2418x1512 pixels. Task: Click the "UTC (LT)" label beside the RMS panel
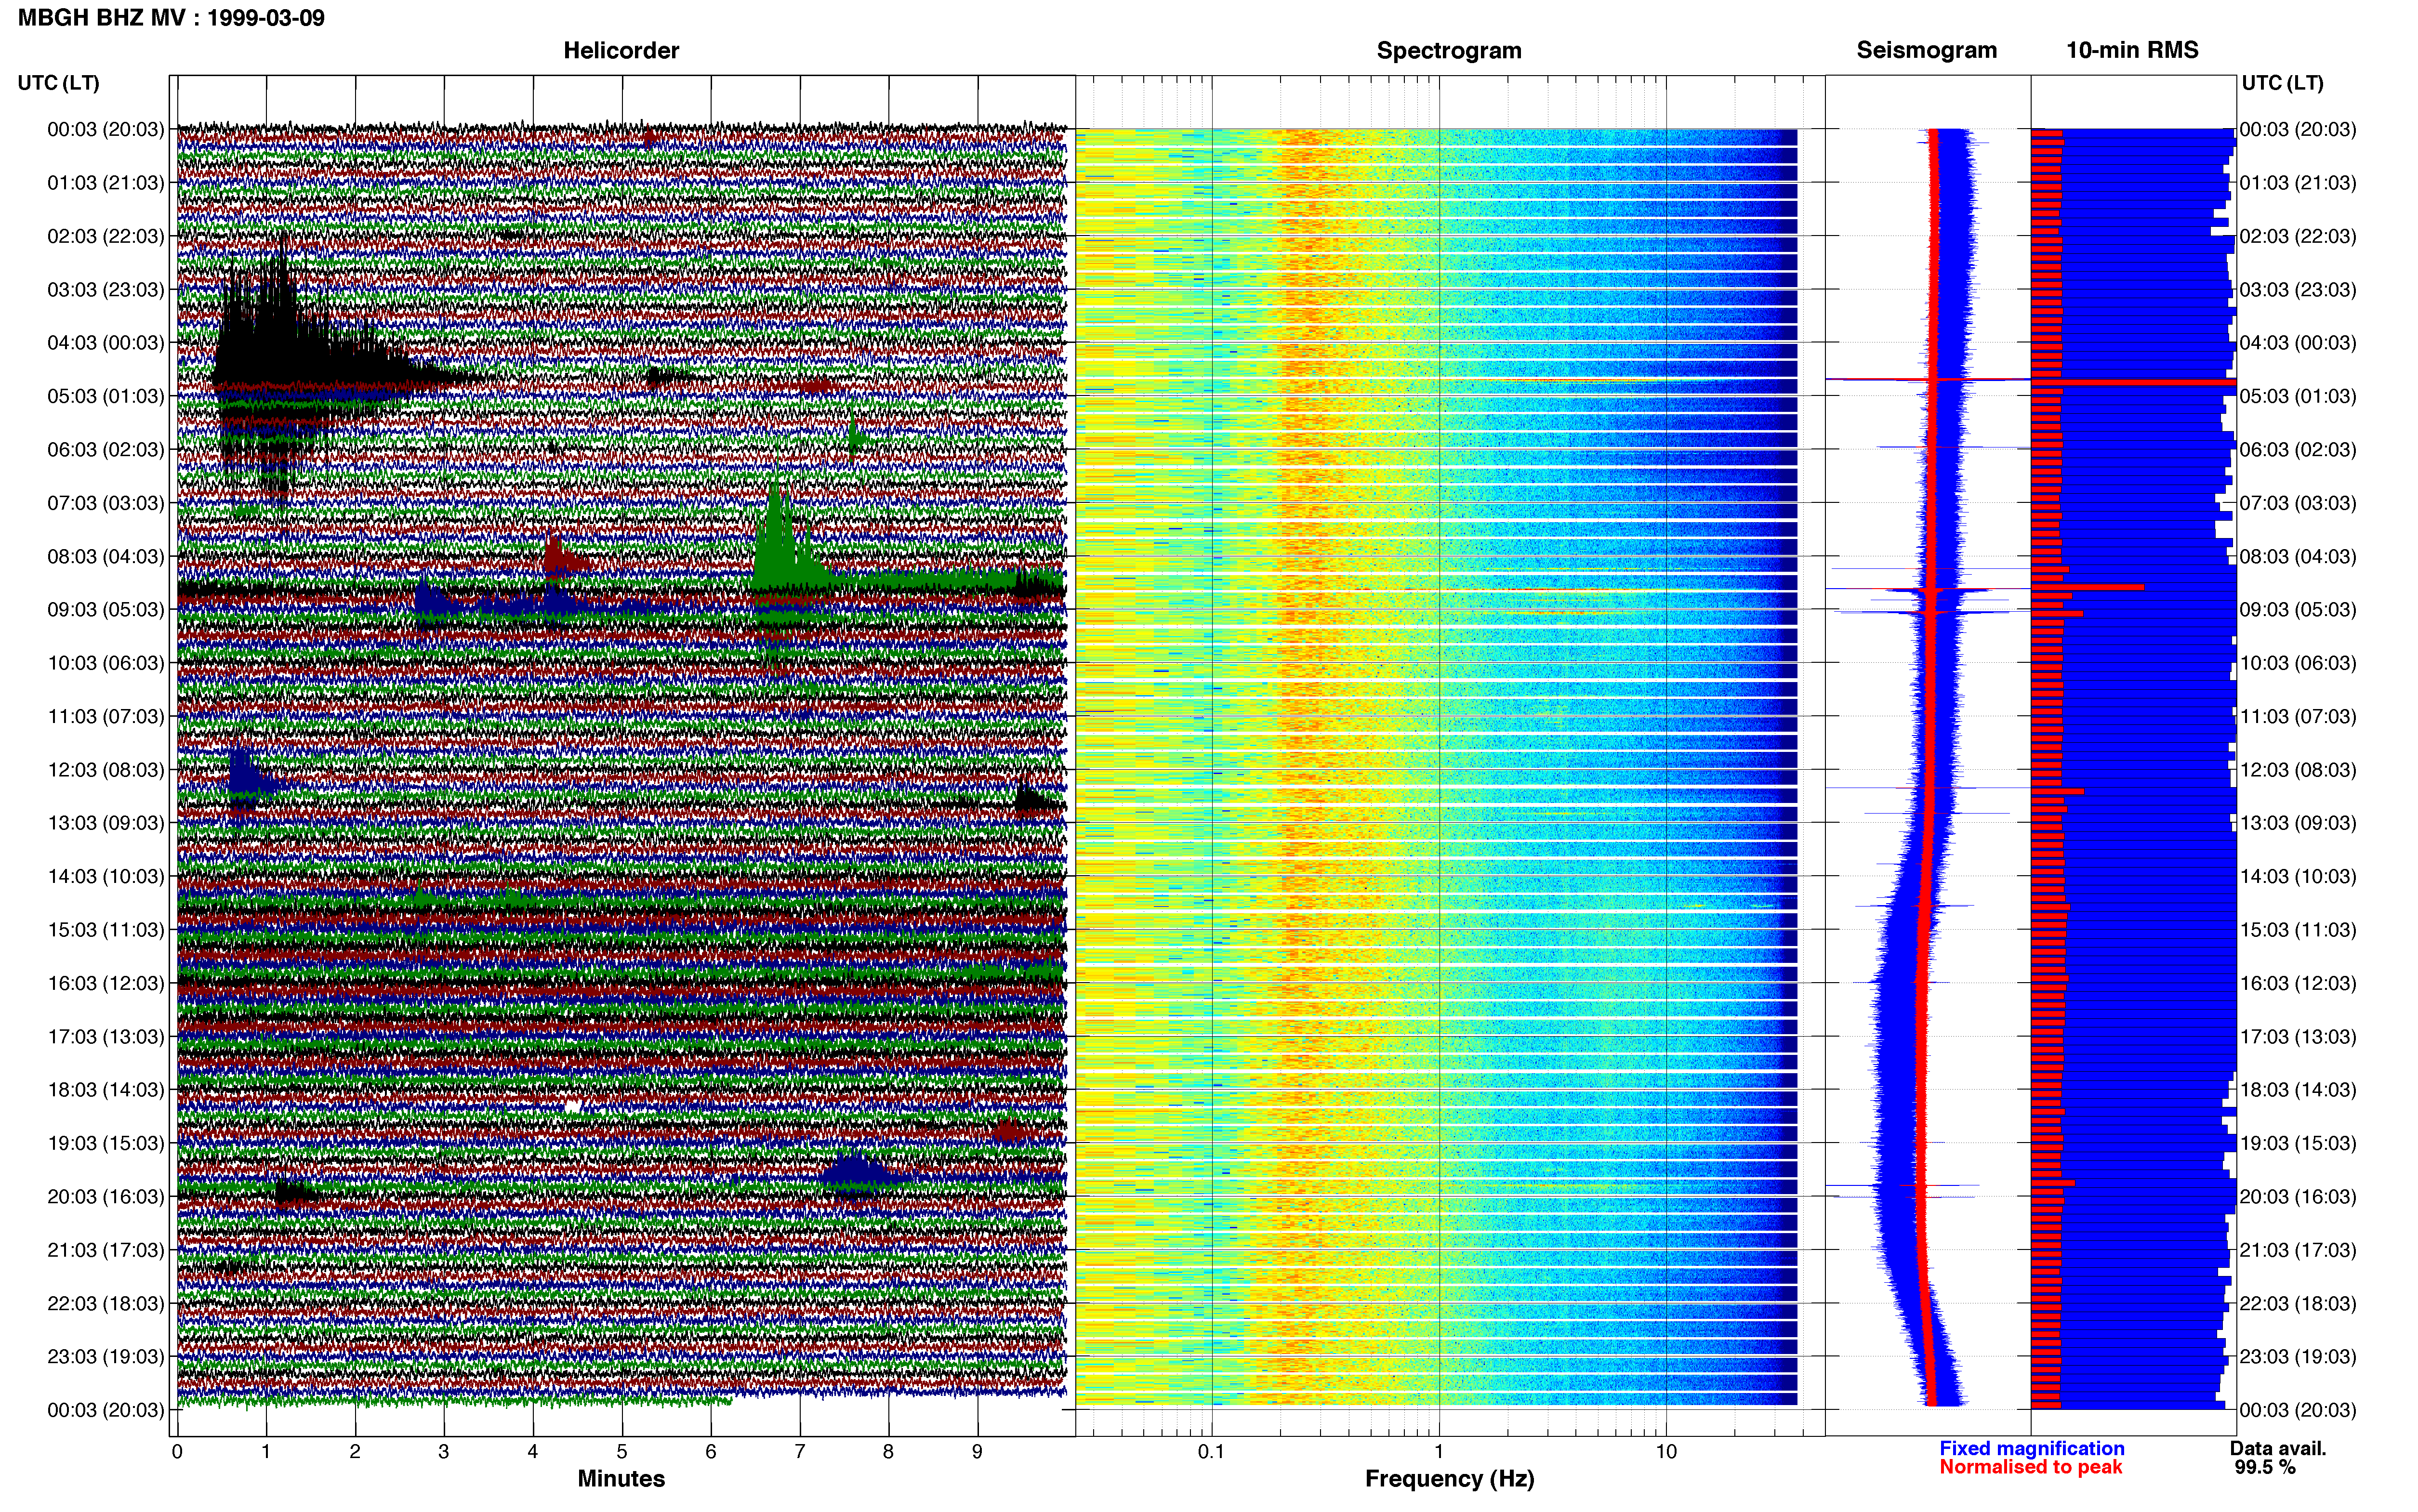pyautogui.click(x=2282, y=83)
